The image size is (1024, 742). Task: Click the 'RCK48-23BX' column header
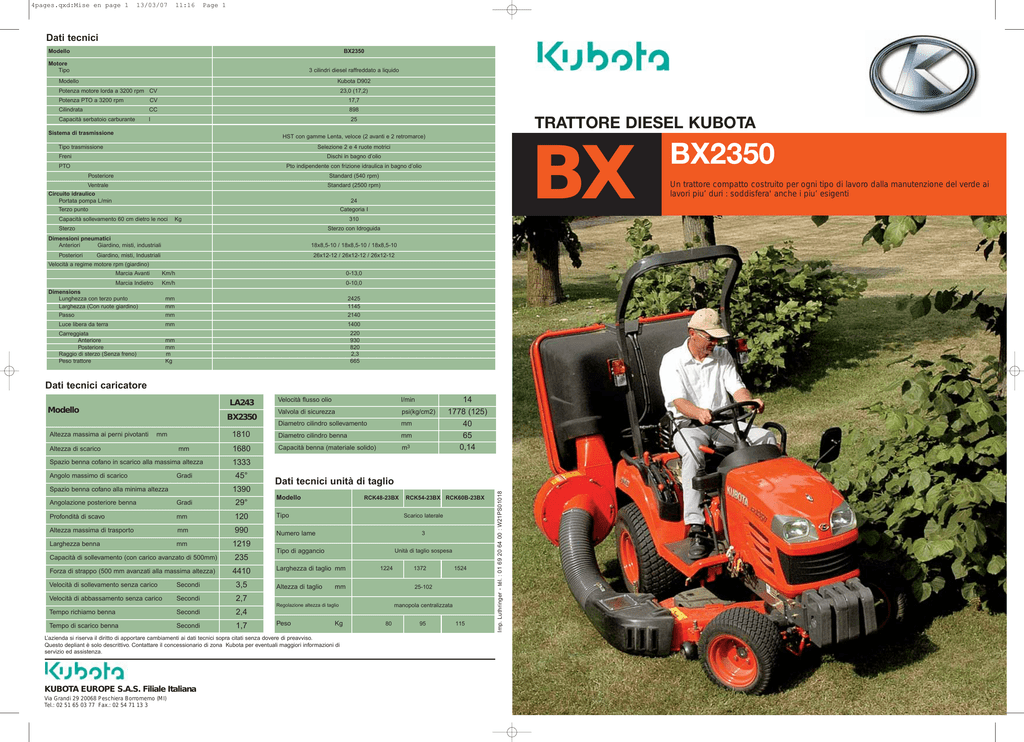381,498
